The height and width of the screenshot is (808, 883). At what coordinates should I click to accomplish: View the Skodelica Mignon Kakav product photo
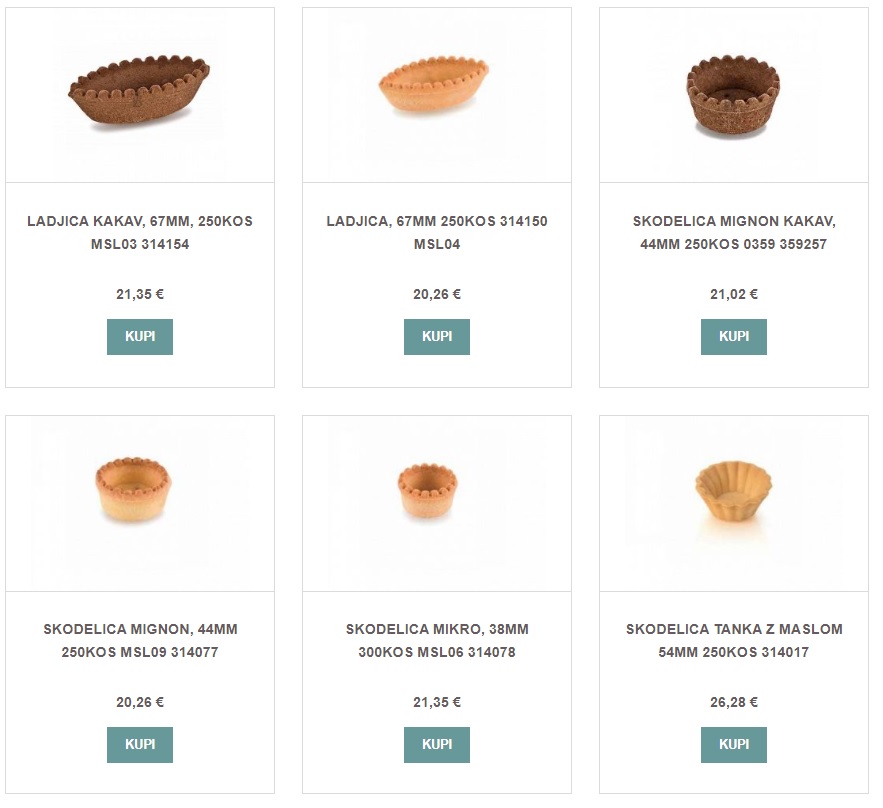pos(733,95)
